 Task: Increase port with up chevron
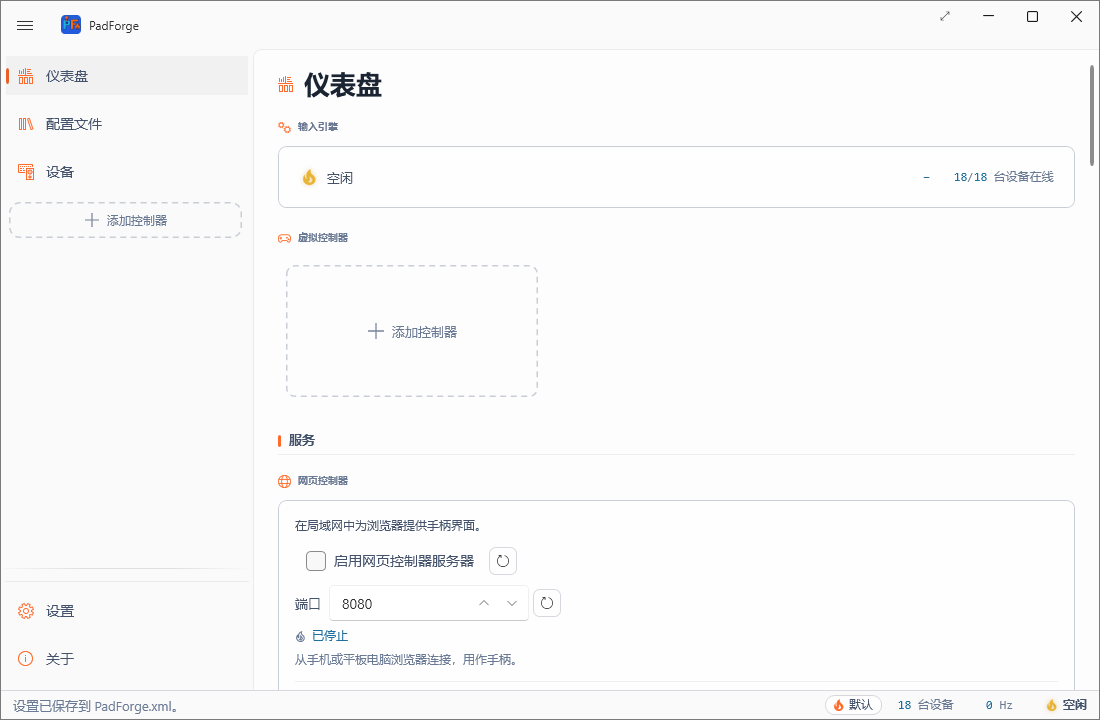(x=484, y=604)
